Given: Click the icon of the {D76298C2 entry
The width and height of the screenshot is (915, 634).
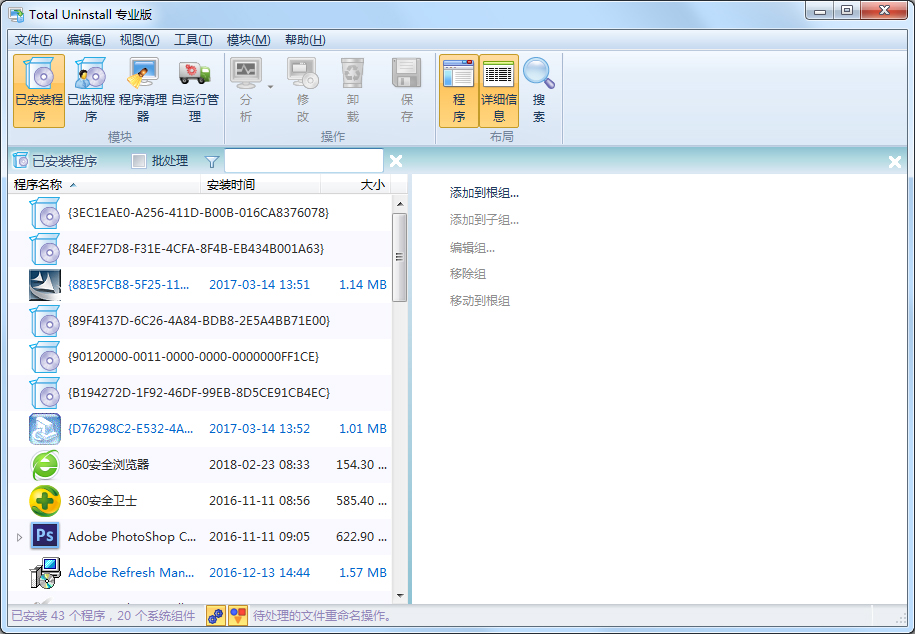Looking at the screenshot, I should [45, 429].
